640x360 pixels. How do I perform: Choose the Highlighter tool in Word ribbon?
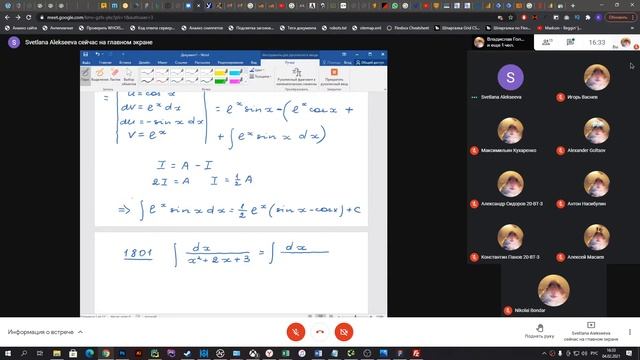click(100, 75)
